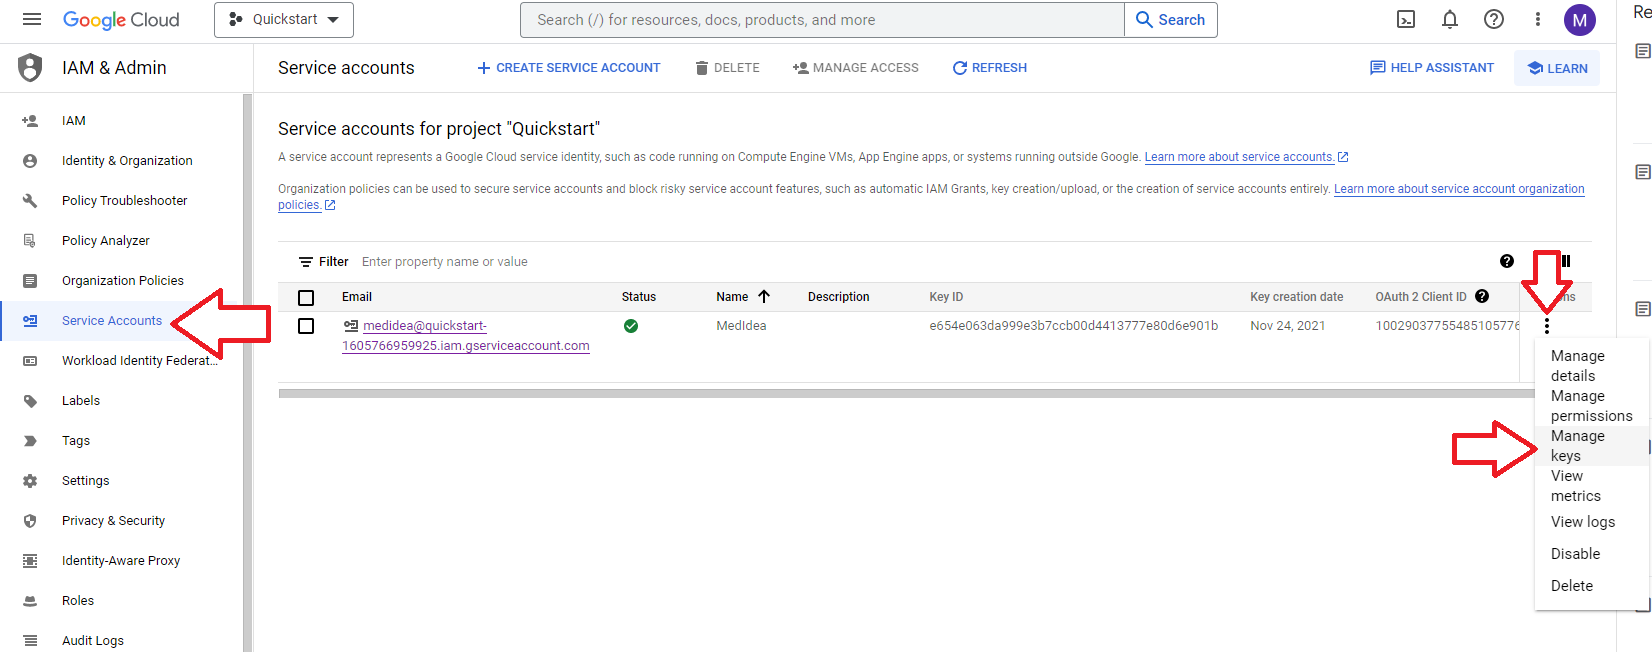Image resolution: width=1652 pixels, height=652 pixels.
Task: Click the Policy Troubleshooter wrench icon
Action: click(x=30, y=201)
